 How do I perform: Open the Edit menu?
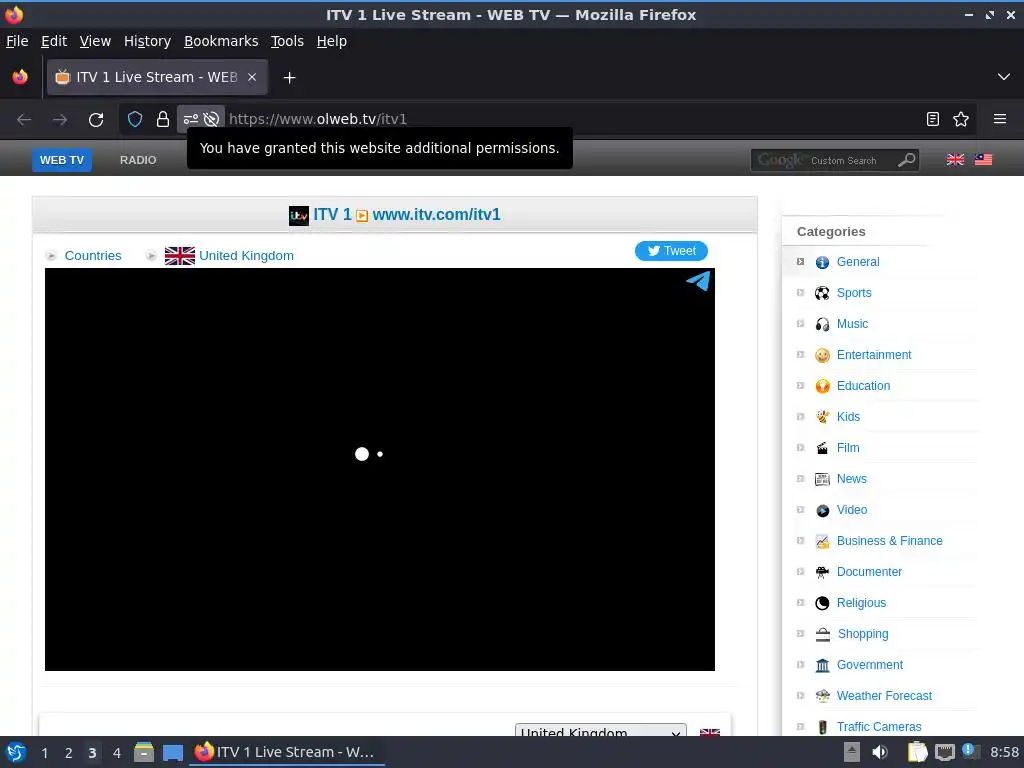(x=54, y=41)
